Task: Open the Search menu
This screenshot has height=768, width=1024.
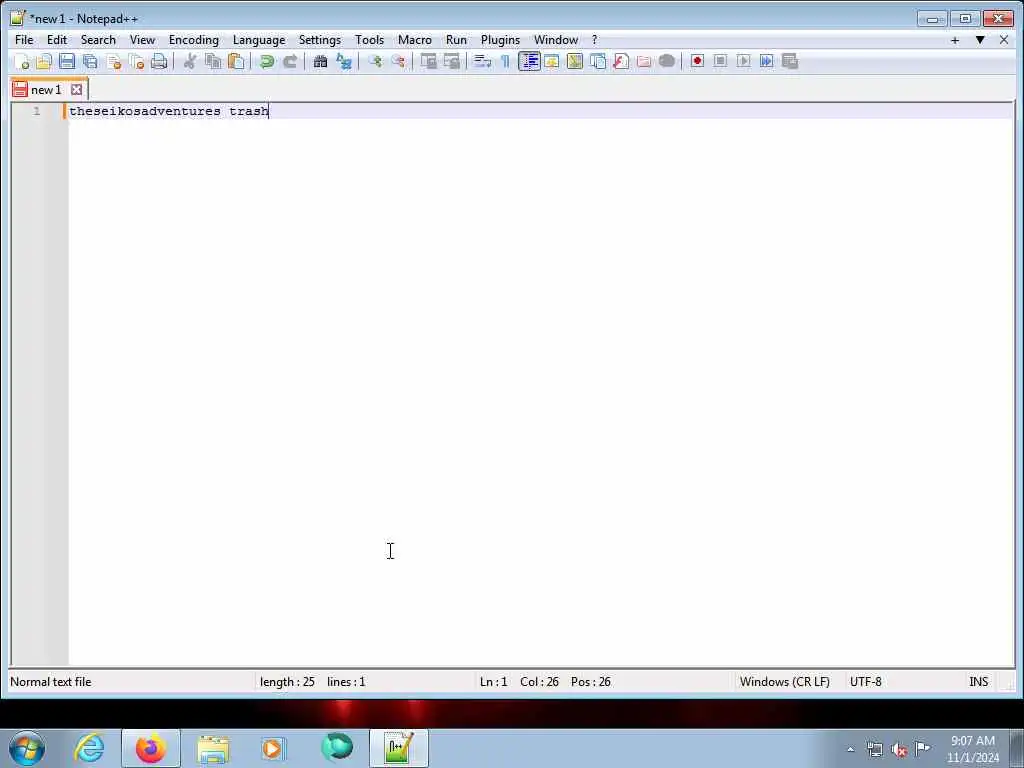Action: click(98, 40)
